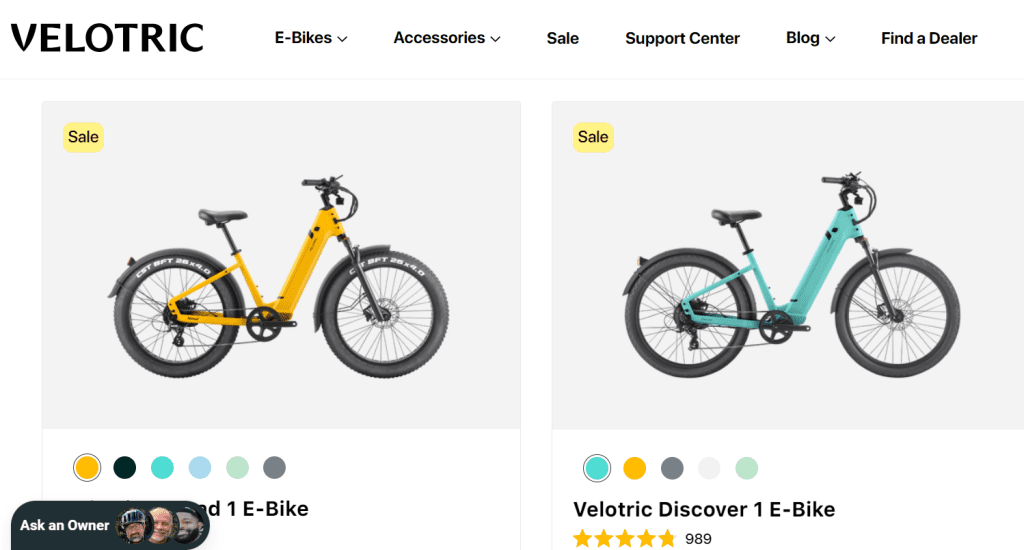Select the yellow color on the left bike
The height and width of the screenshot is (550, 1024).
[87, 467]
